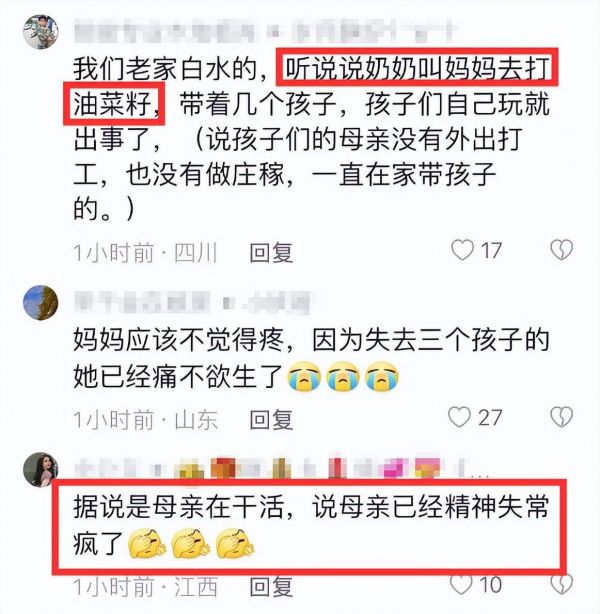Viewport: 600px width, 614px height.
Task: Like the Shandong comment with 27 likes
Action: click(459, 417)
